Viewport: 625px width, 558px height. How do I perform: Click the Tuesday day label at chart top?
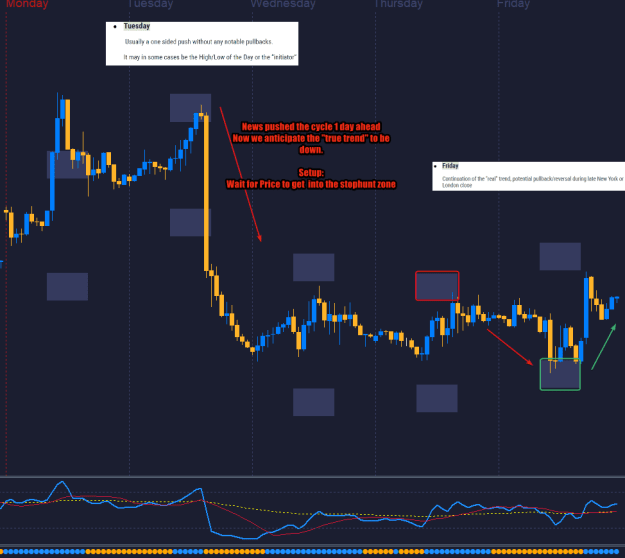tap(151, 4)
